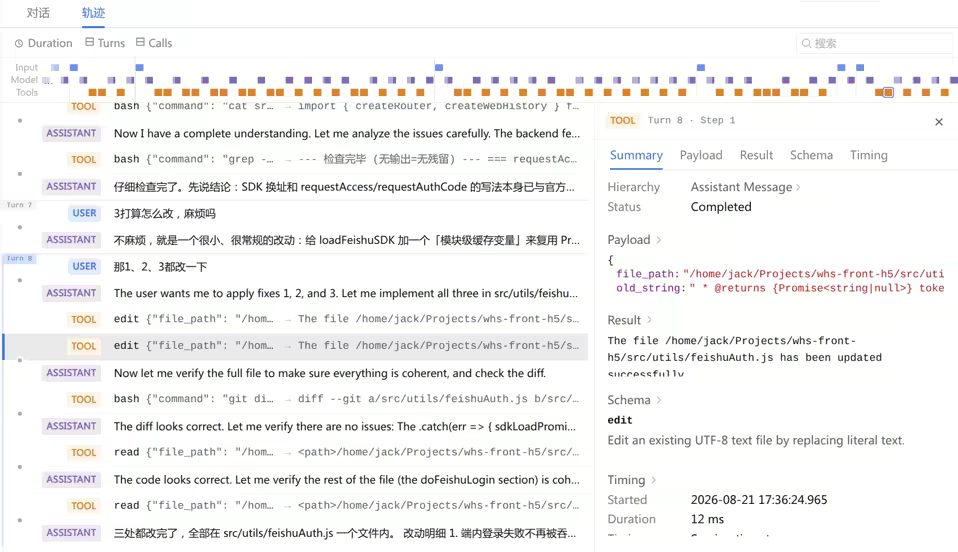The height and width of the screenshot is (552, 958).
Task: Select the highlighted edit tool row
Action: point(295,346)
